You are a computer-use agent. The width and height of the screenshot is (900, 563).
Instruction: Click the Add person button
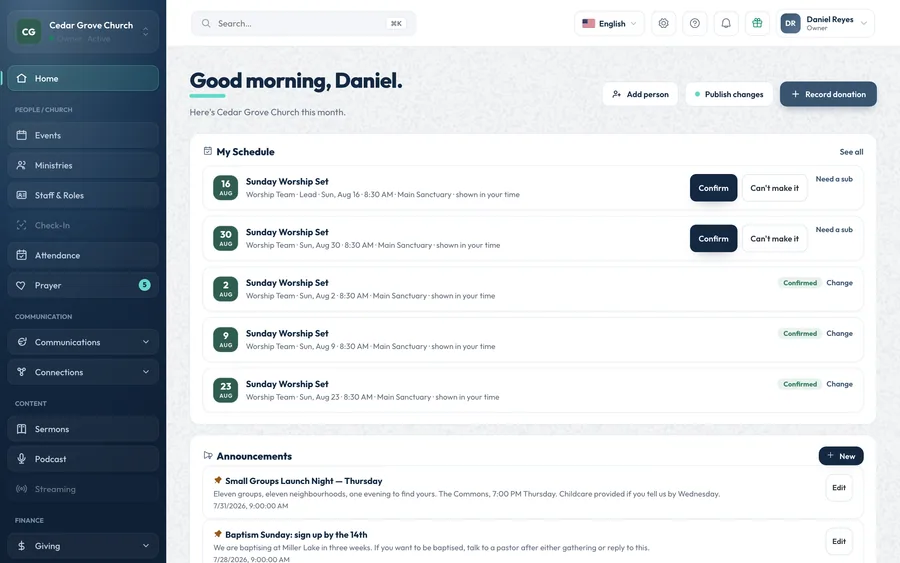click(640, 94)
